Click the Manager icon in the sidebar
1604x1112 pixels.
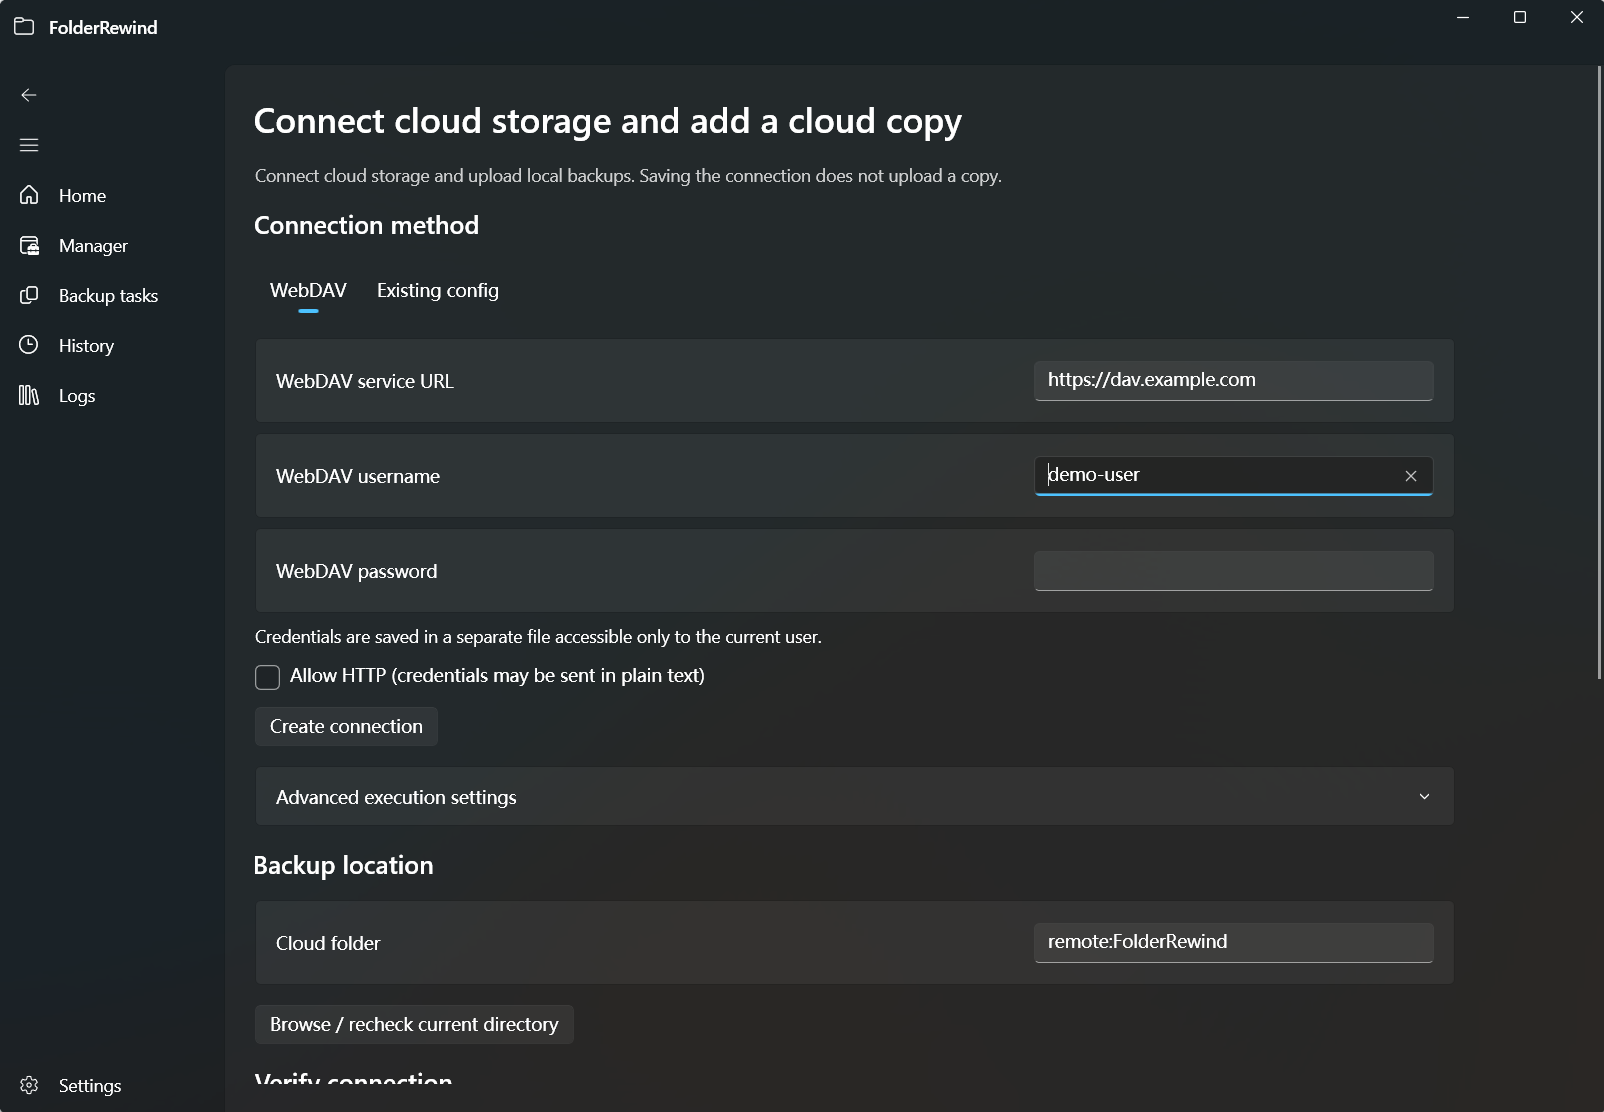29,245
